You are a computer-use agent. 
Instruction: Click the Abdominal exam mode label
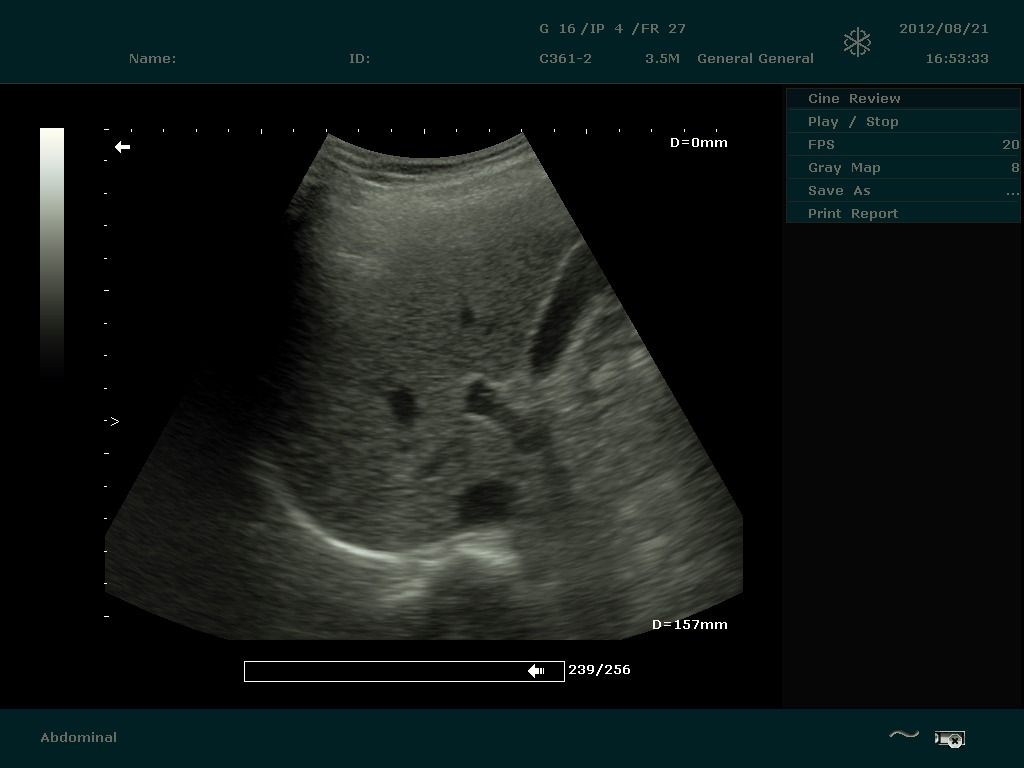click(x=78, y=737)
